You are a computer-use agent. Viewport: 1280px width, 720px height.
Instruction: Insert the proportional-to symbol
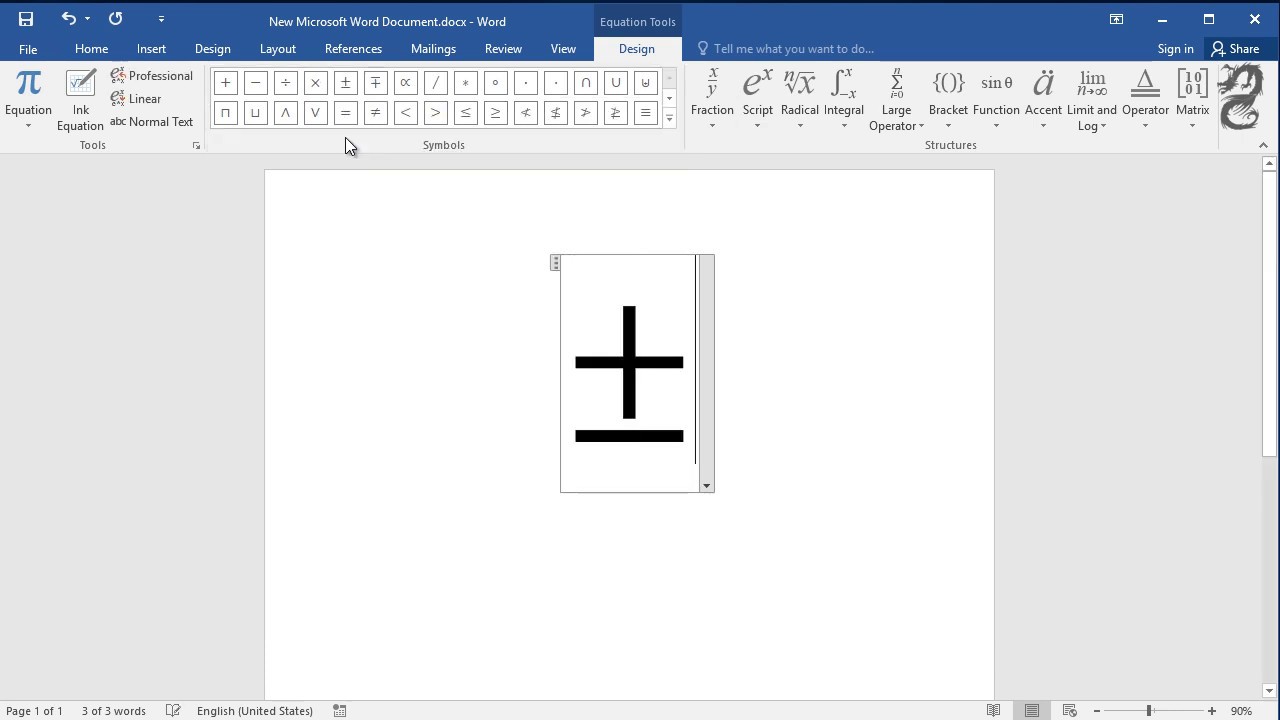[406, 83]
